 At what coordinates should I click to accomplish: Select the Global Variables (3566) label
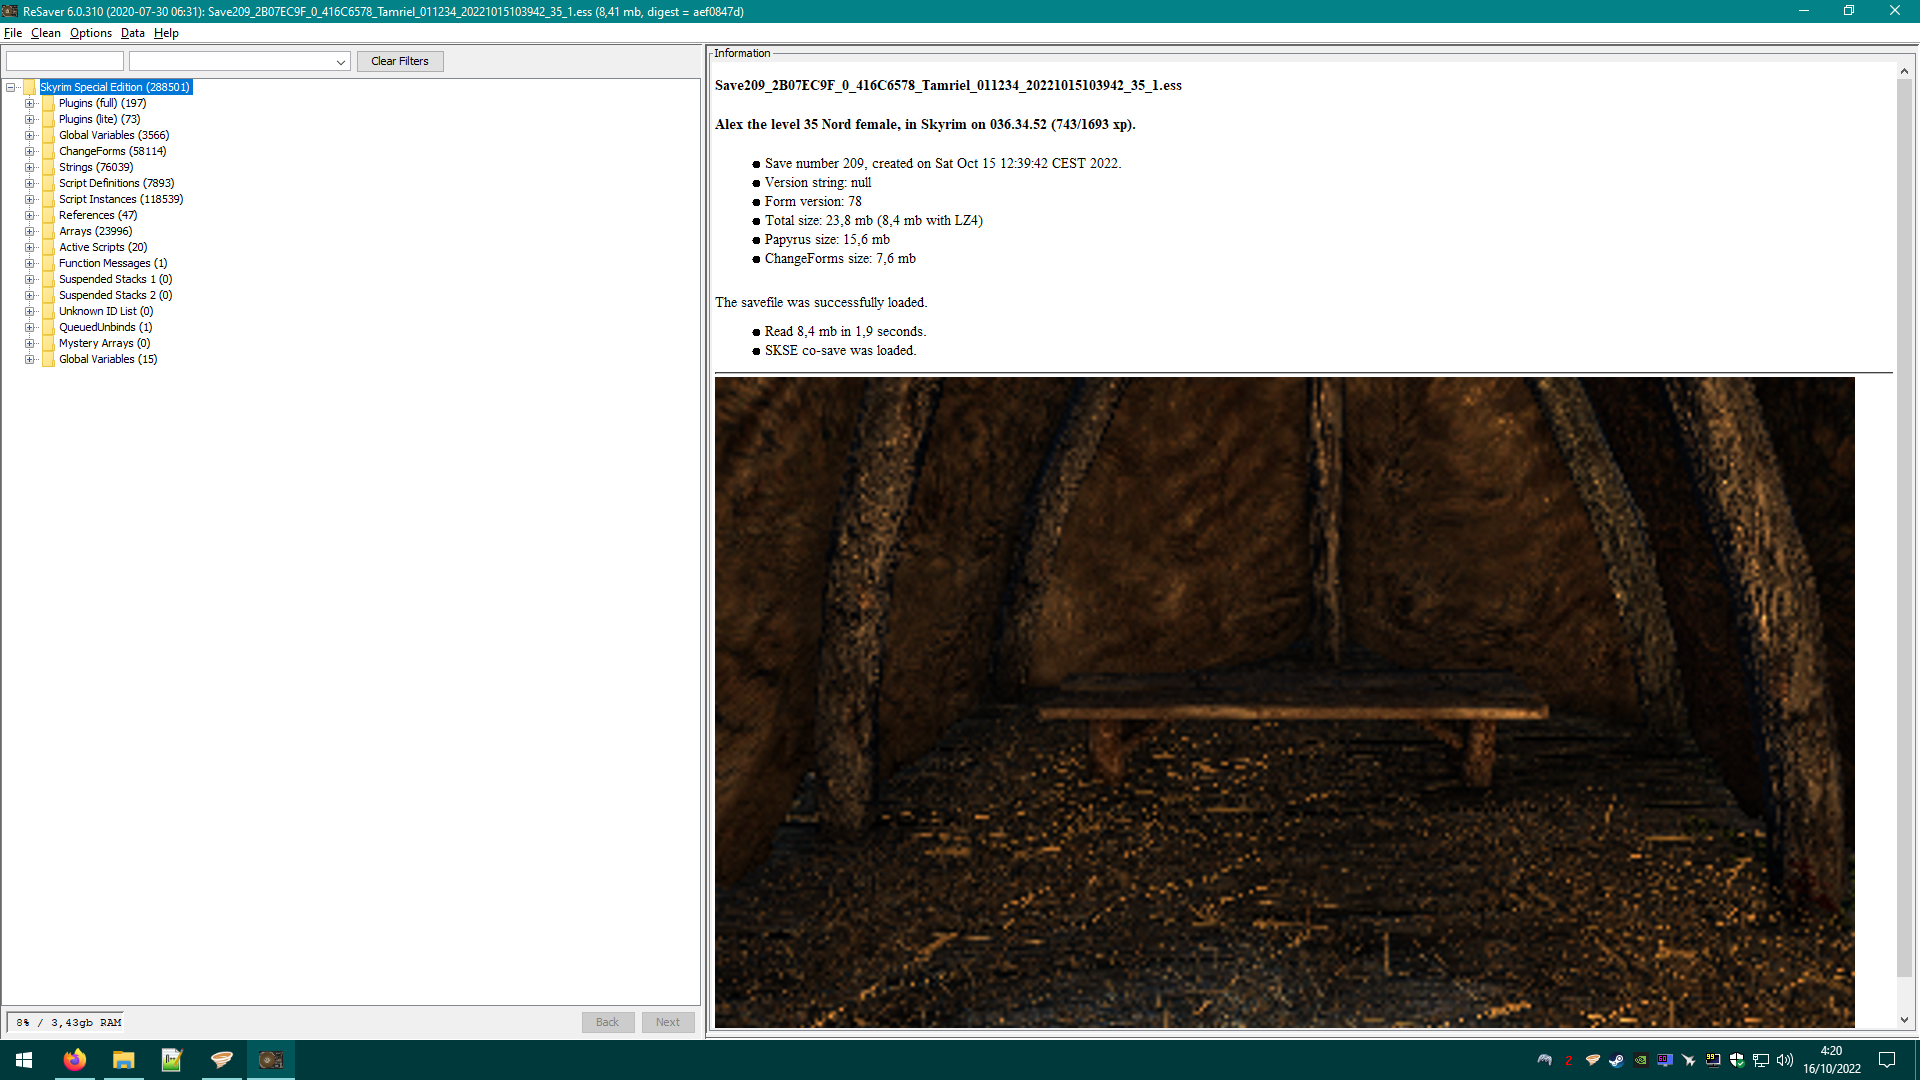coord(114,135)
